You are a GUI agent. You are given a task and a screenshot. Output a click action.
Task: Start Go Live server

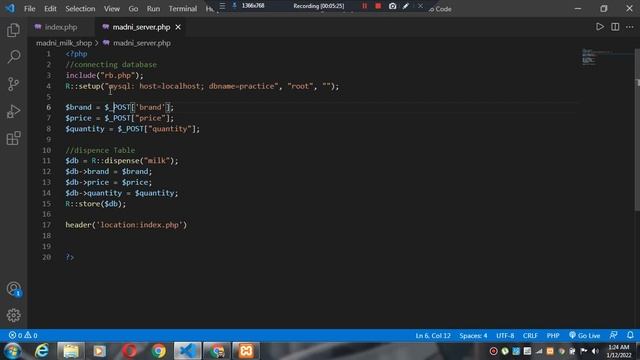tap(584, 336)
